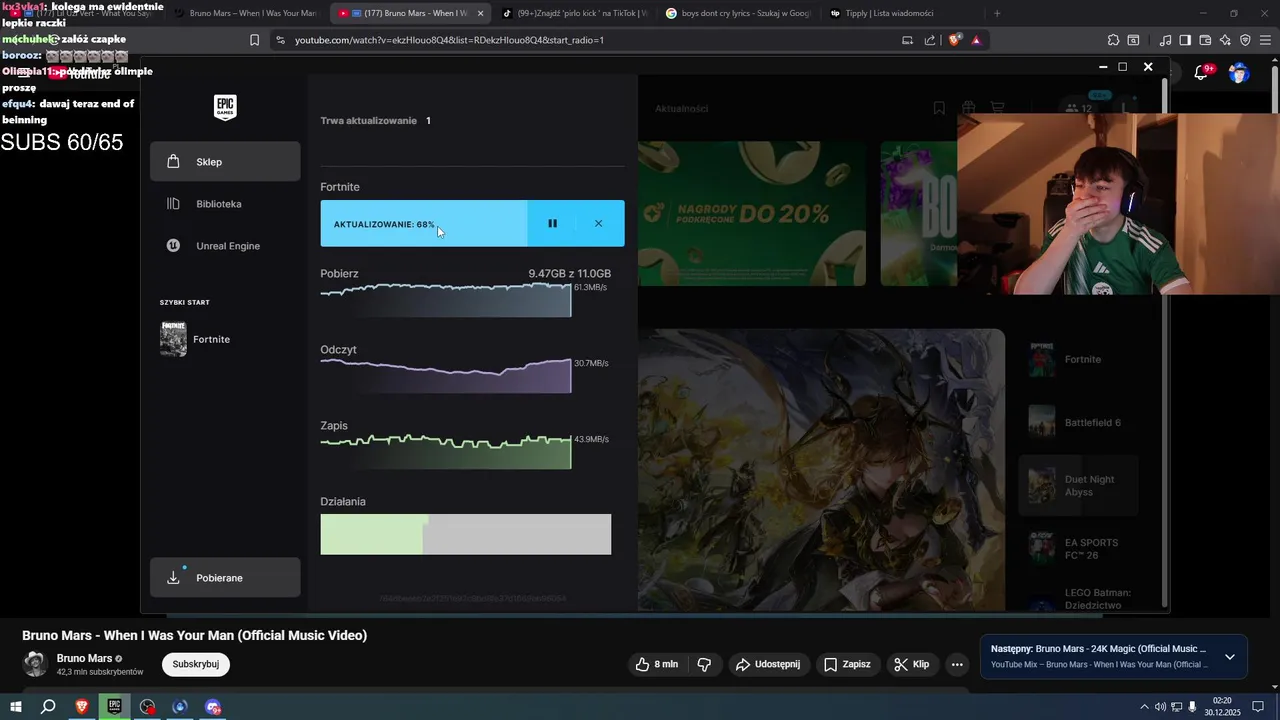Switch to the TikTok 'pirlo kick' tab
1280x720 pixels.
[x=574, y=13]
